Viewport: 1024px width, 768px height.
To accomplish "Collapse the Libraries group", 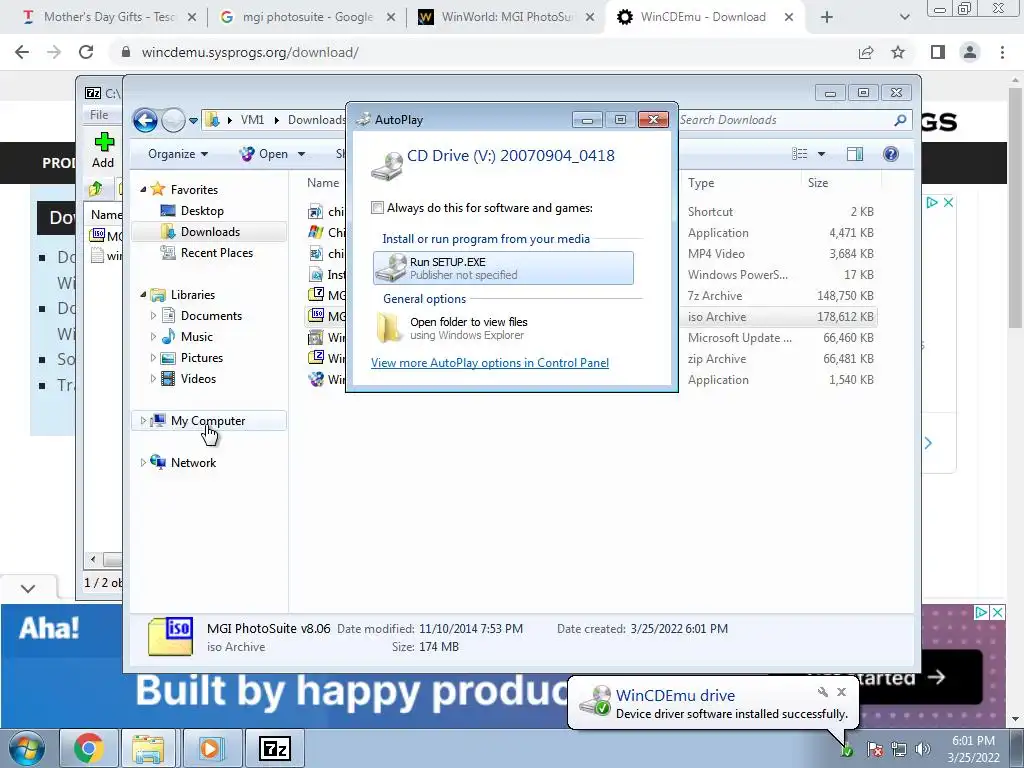I will click(x=143, y=295).
